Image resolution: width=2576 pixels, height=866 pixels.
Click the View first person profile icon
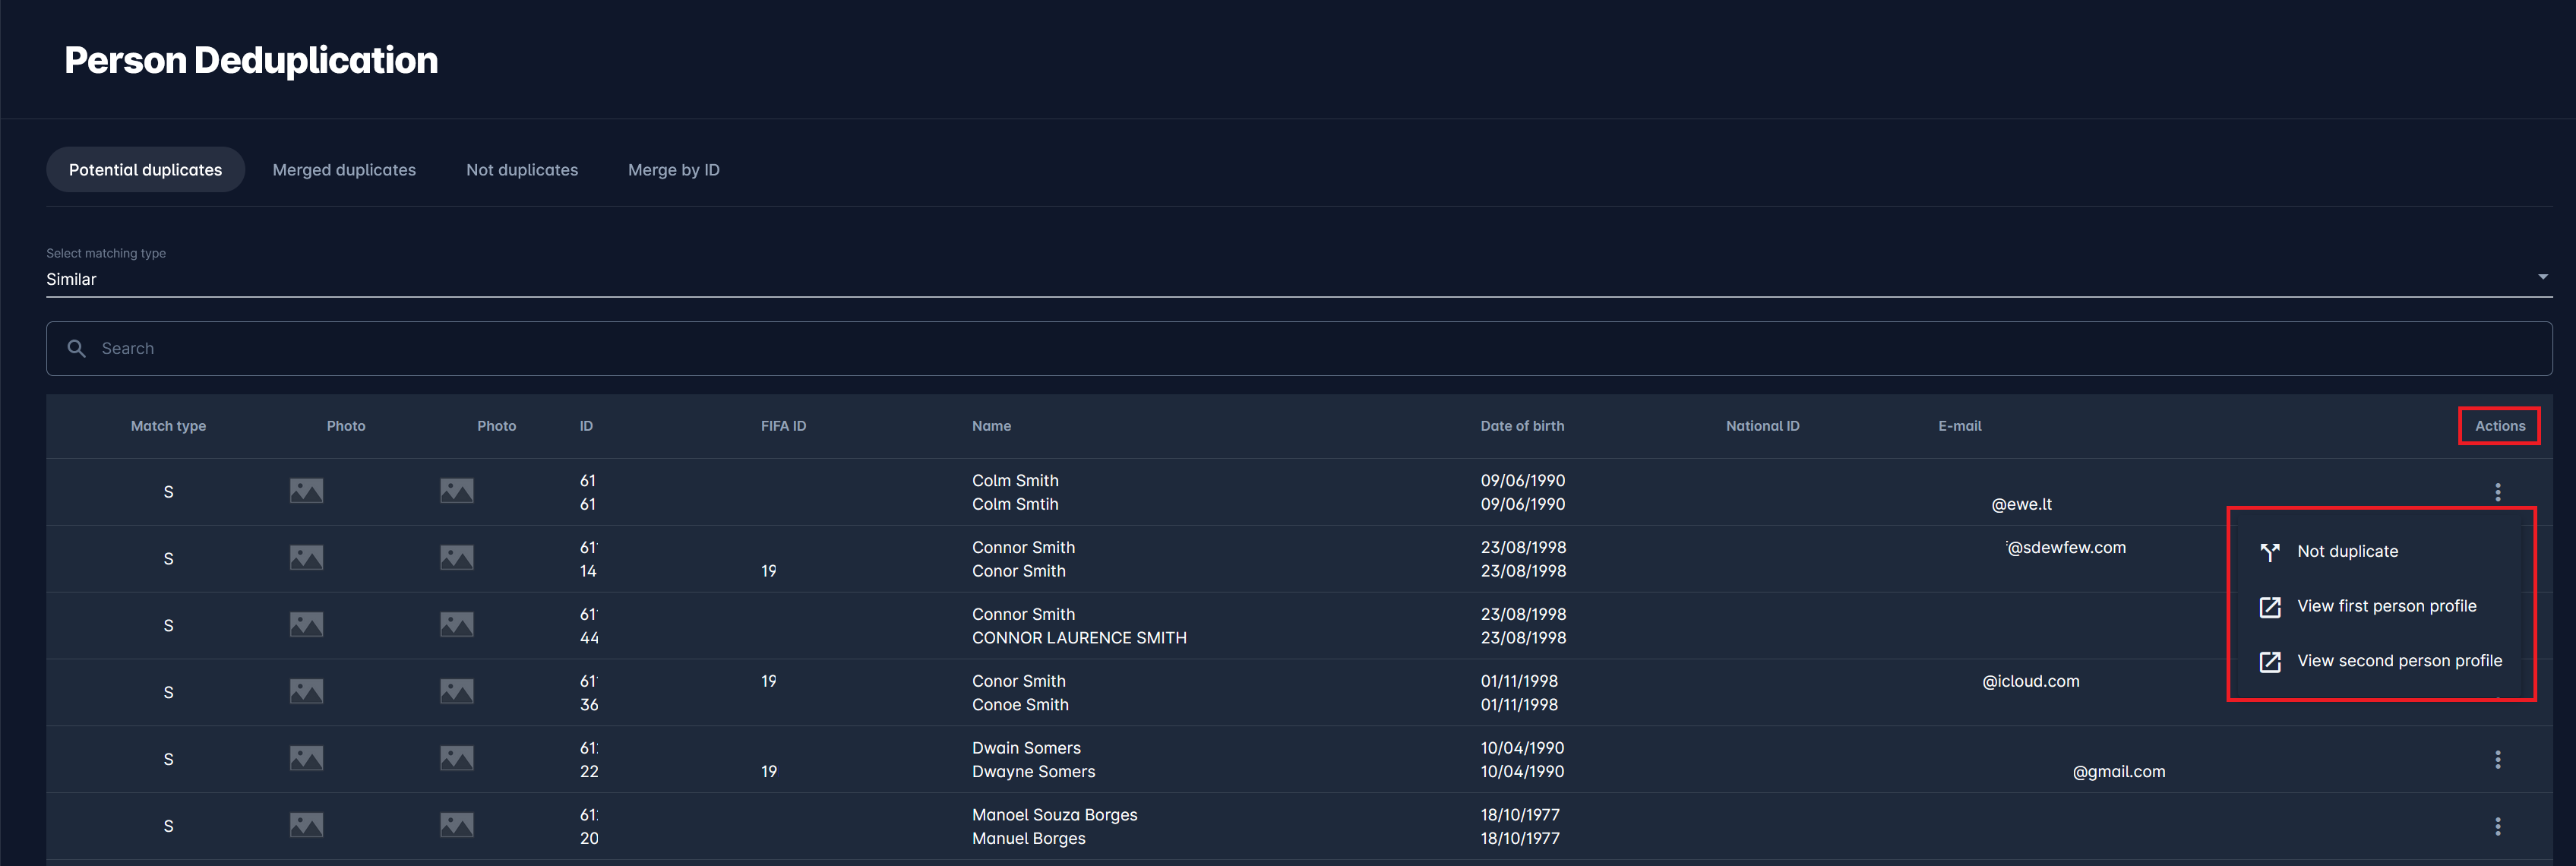(x=2270, y=607)
